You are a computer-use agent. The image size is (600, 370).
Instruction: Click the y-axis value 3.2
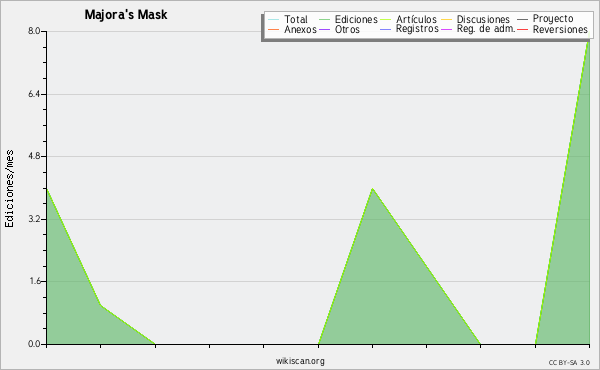pos(34,219)
